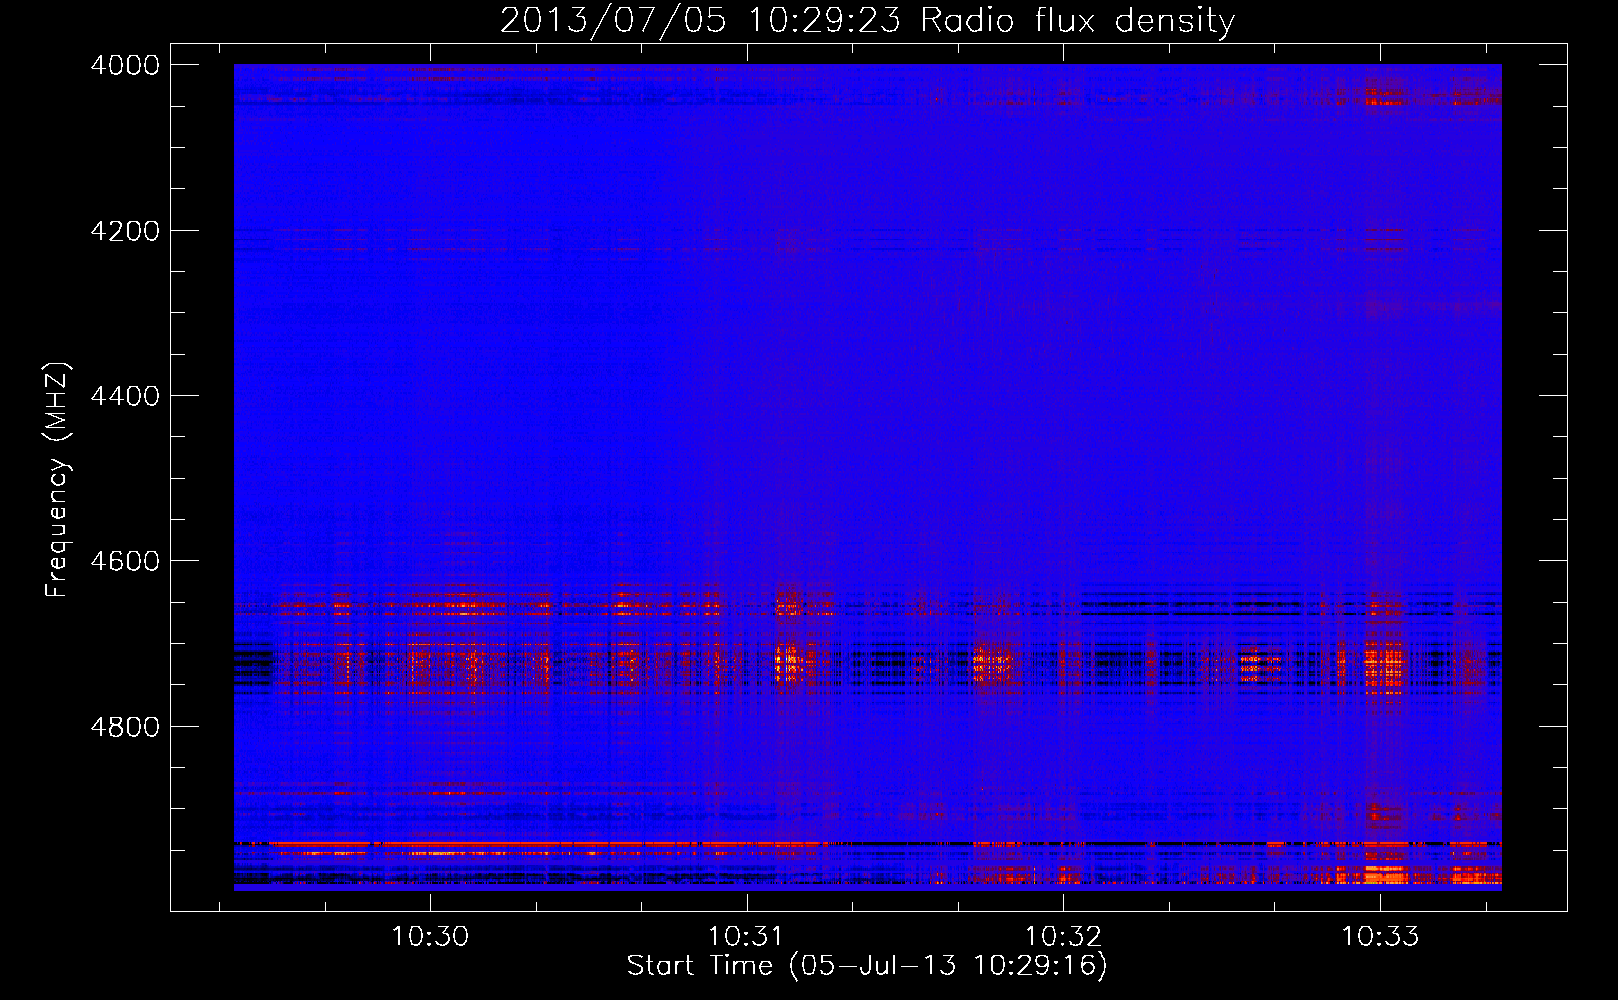The image size is (1618, 1000).
Task: Click the 10:31 time tick label
Action: point(747,937)
